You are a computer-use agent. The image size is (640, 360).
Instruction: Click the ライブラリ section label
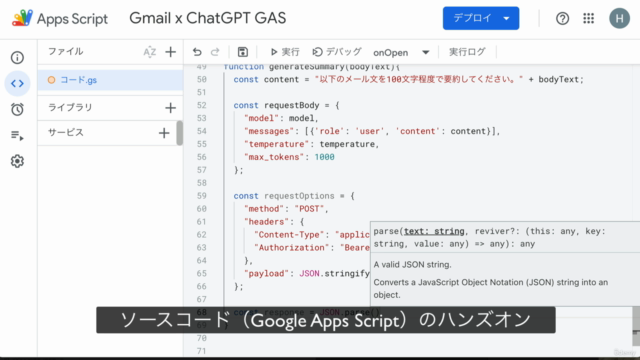tap(70, 107)
